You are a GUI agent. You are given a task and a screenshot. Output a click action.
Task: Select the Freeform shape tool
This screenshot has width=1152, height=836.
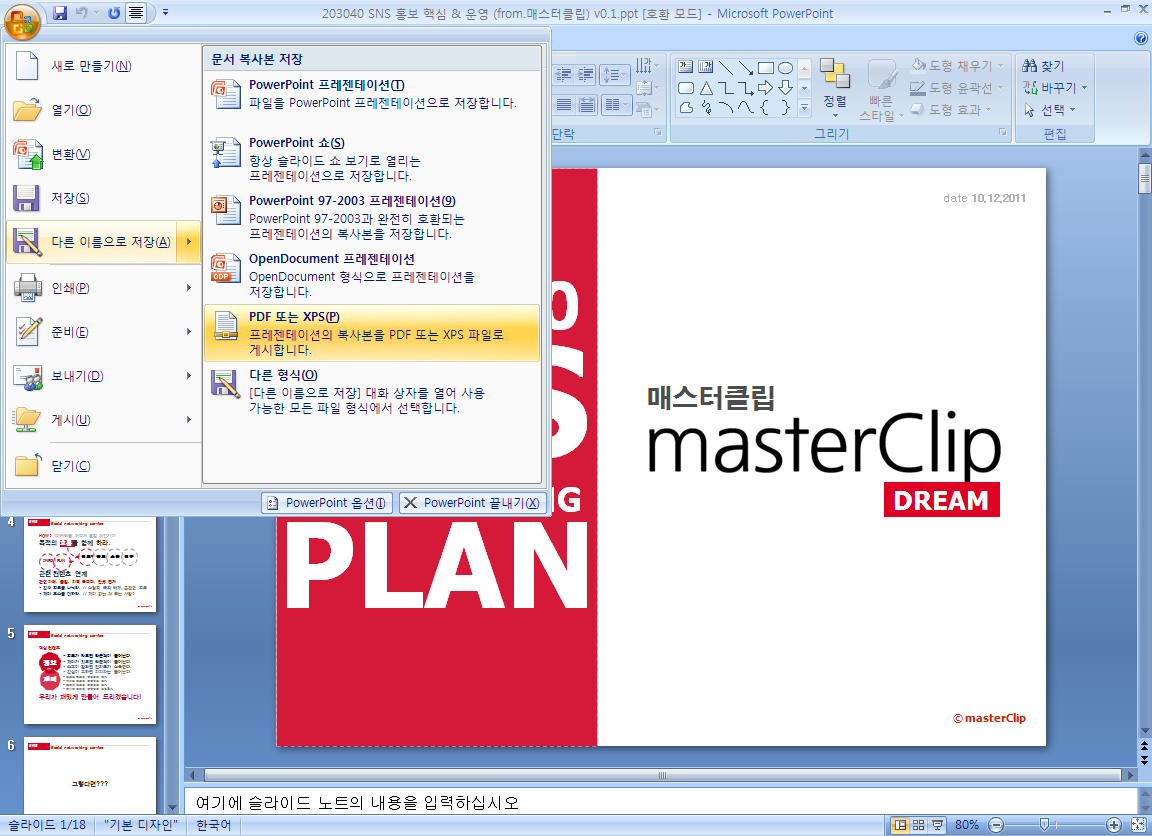685,108
